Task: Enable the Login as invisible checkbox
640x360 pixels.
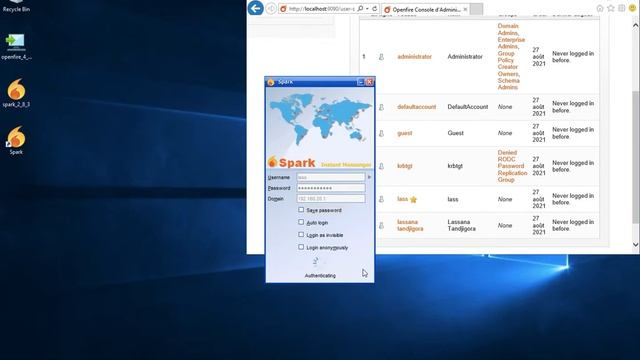Action: (301, 235)
